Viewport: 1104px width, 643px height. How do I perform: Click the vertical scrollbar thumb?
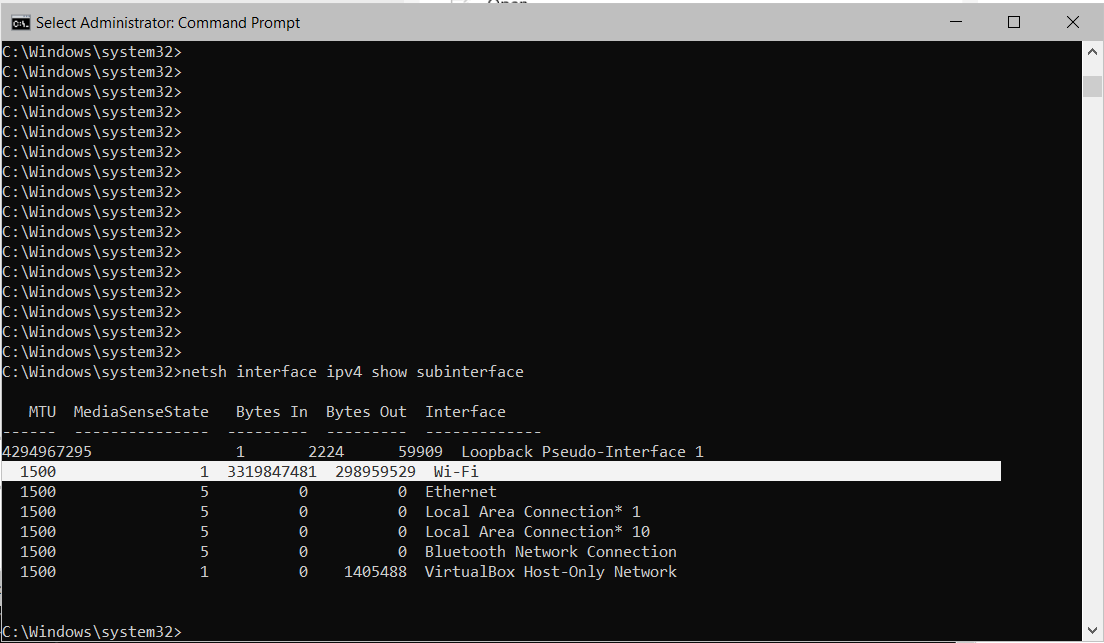click(1092, 86)
